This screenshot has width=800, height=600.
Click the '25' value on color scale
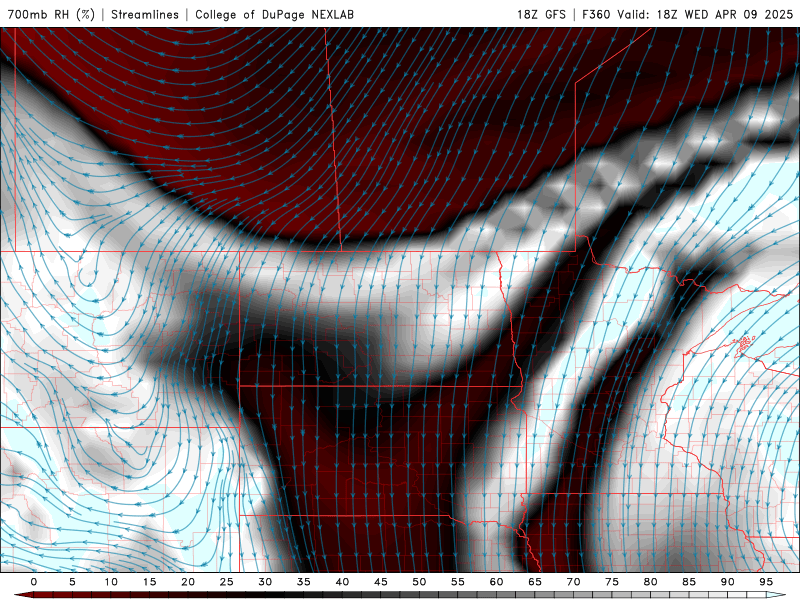click(x=227, y=582)
